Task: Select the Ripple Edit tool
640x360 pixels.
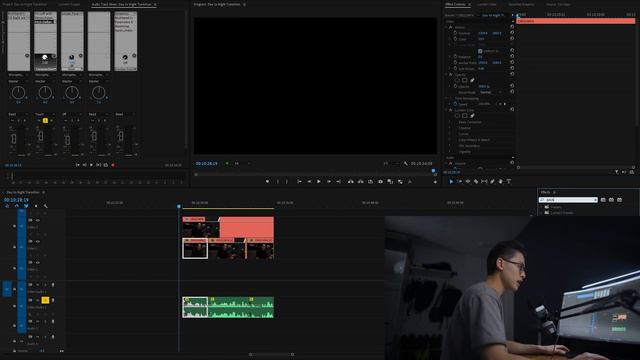Action: [x=468, y=182]
